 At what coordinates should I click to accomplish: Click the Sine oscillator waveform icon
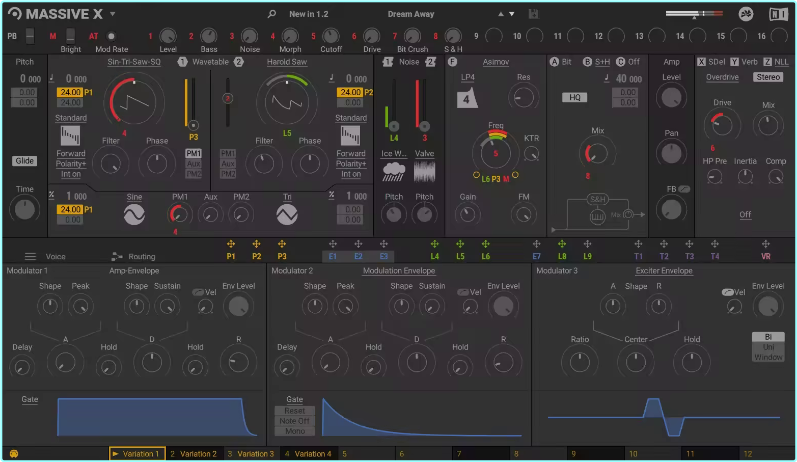pos(134,214)
